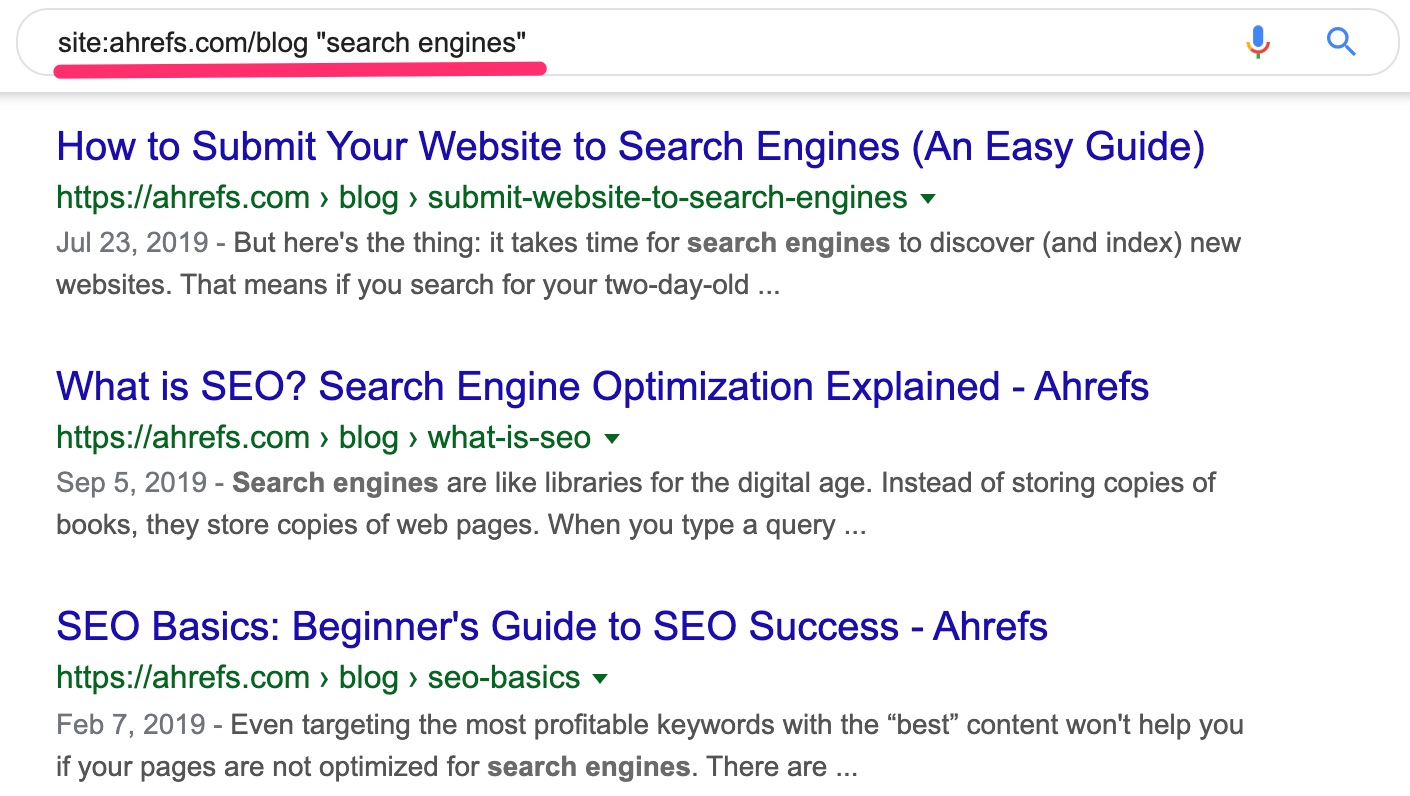Click the green what-is-seo breadcrumb URL
1410x796 pixels.
coord(324,437)
